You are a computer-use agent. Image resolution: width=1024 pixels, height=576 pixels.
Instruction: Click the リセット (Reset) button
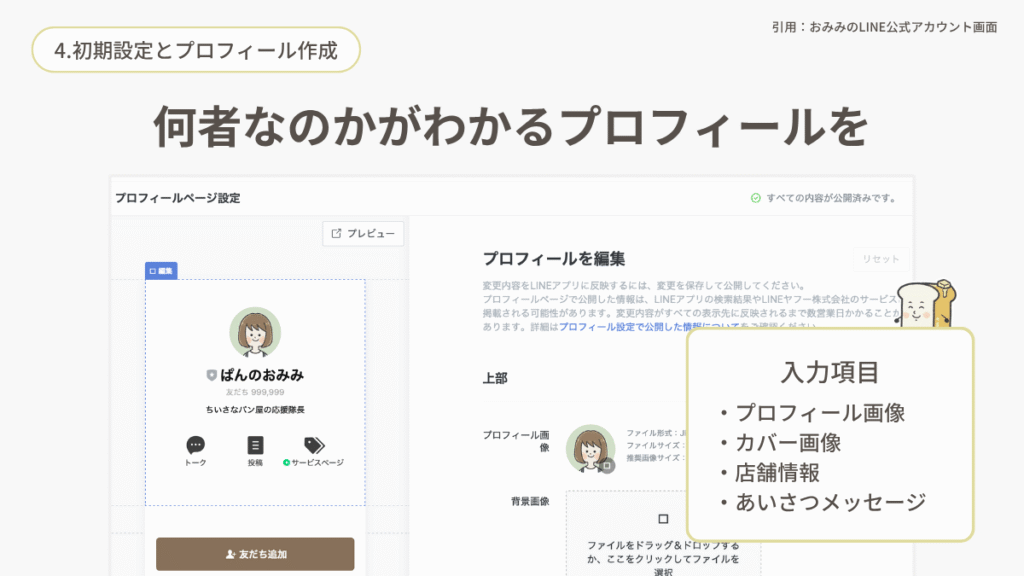click(881, 259)
